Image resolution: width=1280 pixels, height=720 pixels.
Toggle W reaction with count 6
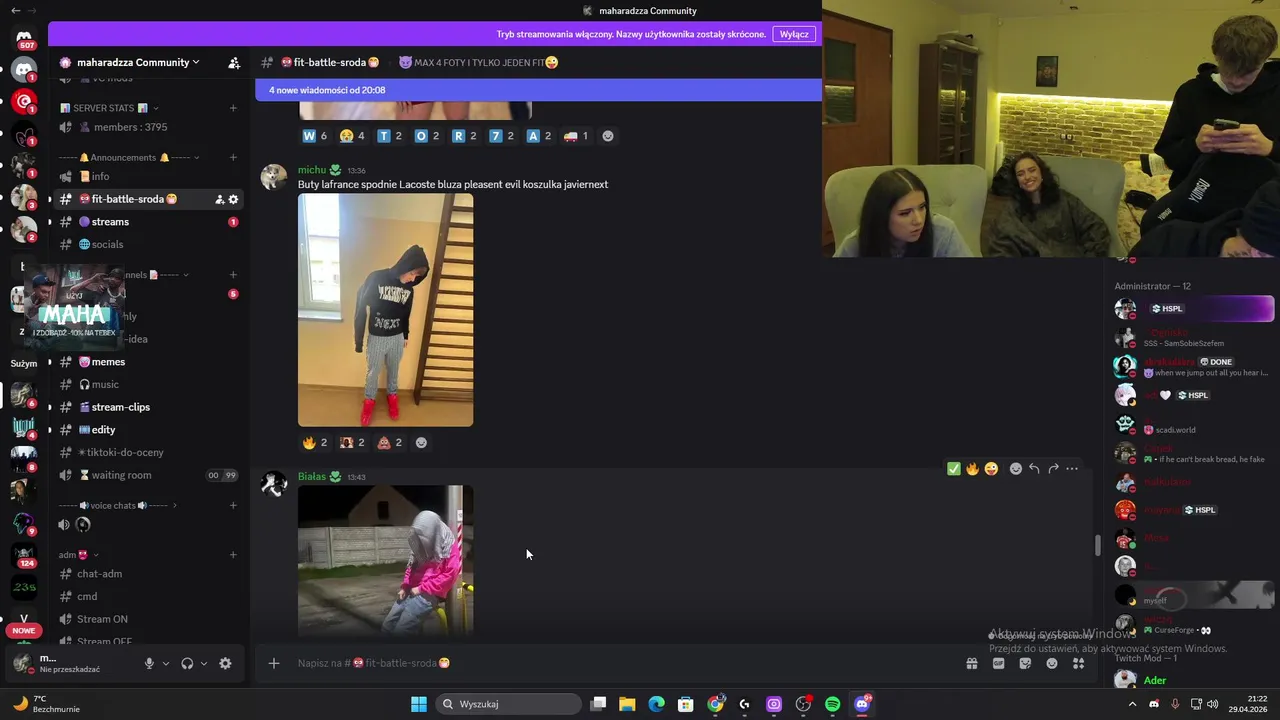(315, 136)
